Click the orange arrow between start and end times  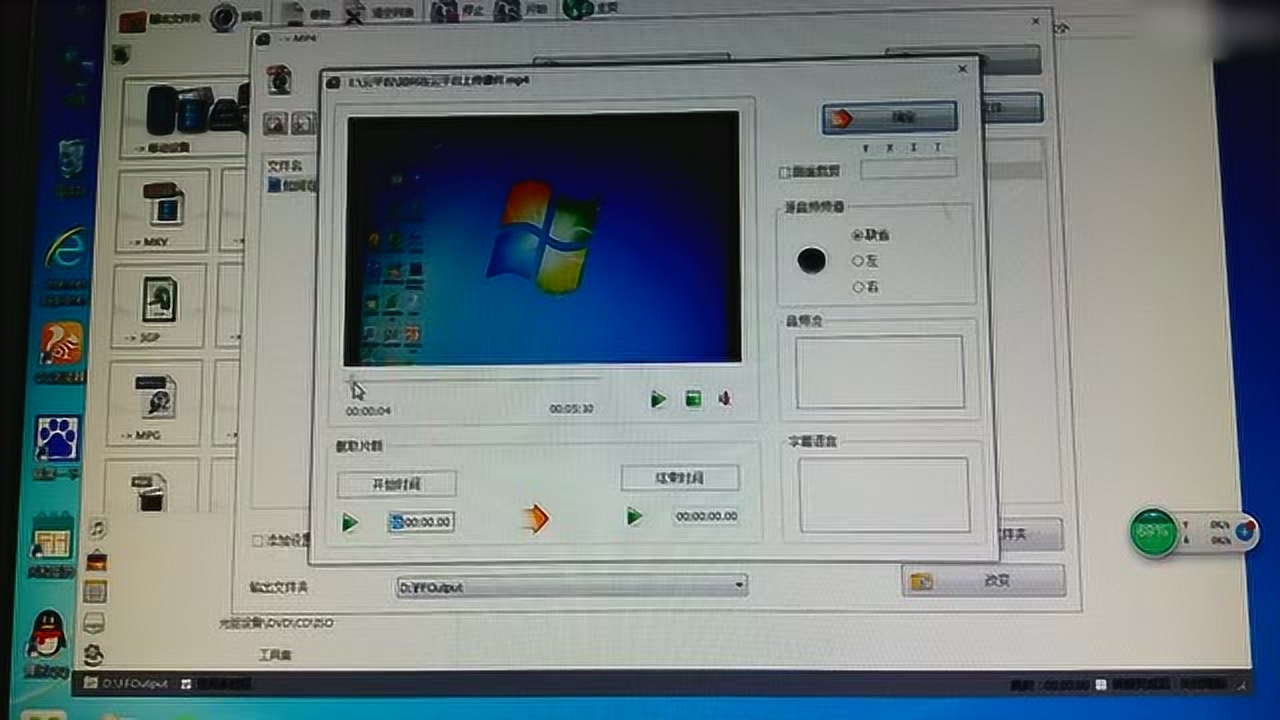point(537,518)
